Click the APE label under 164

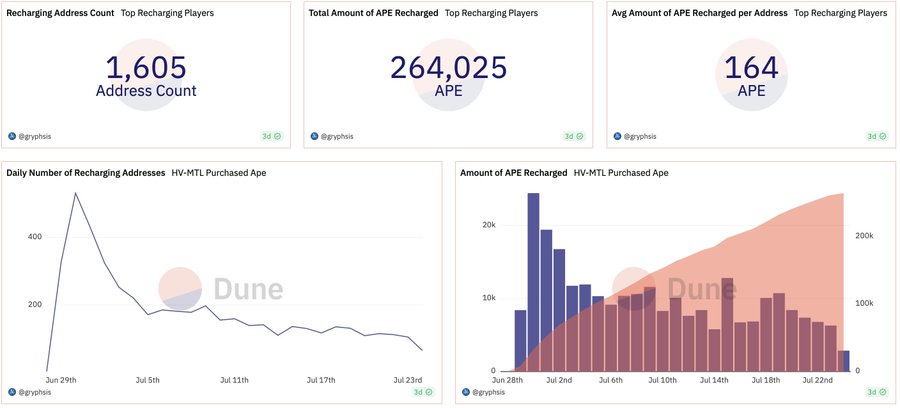coord(751,91)
